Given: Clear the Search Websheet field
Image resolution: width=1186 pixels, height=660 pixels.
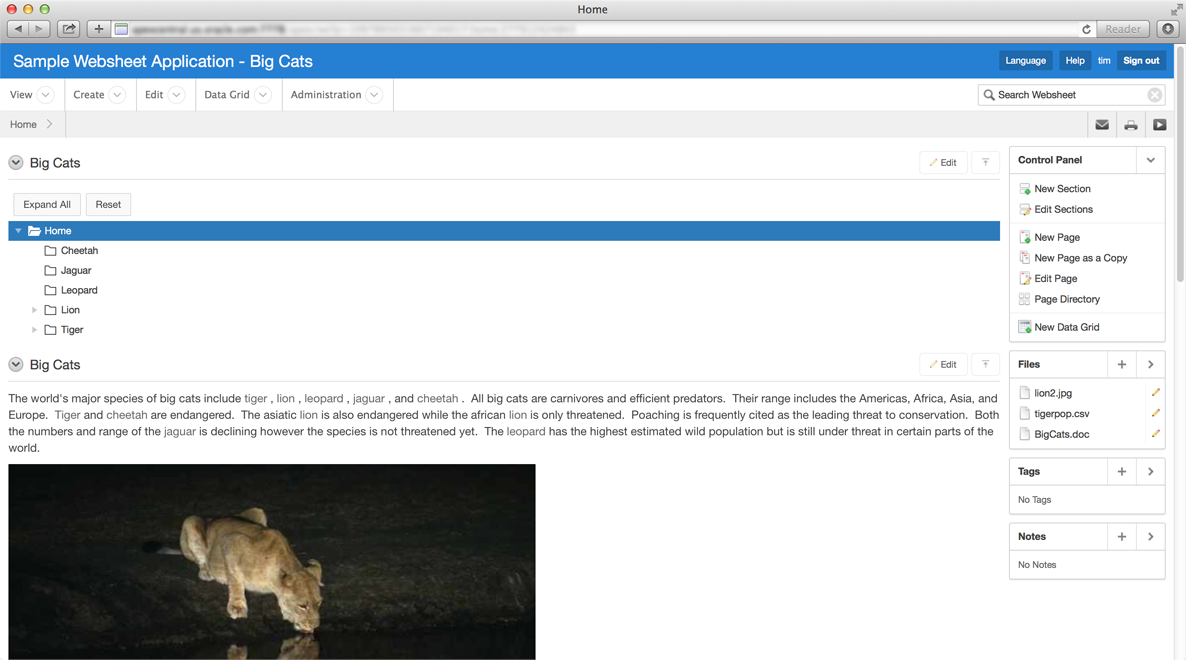Looking at the screenshot, I should (x=1154, y=95).
